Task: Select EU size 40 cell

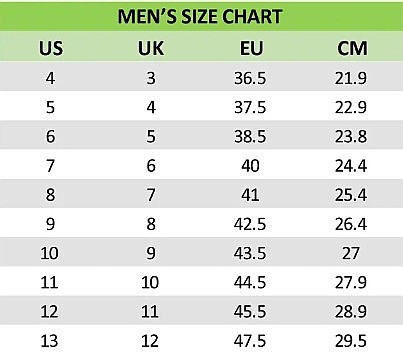Action: click(x=250, y=166)
